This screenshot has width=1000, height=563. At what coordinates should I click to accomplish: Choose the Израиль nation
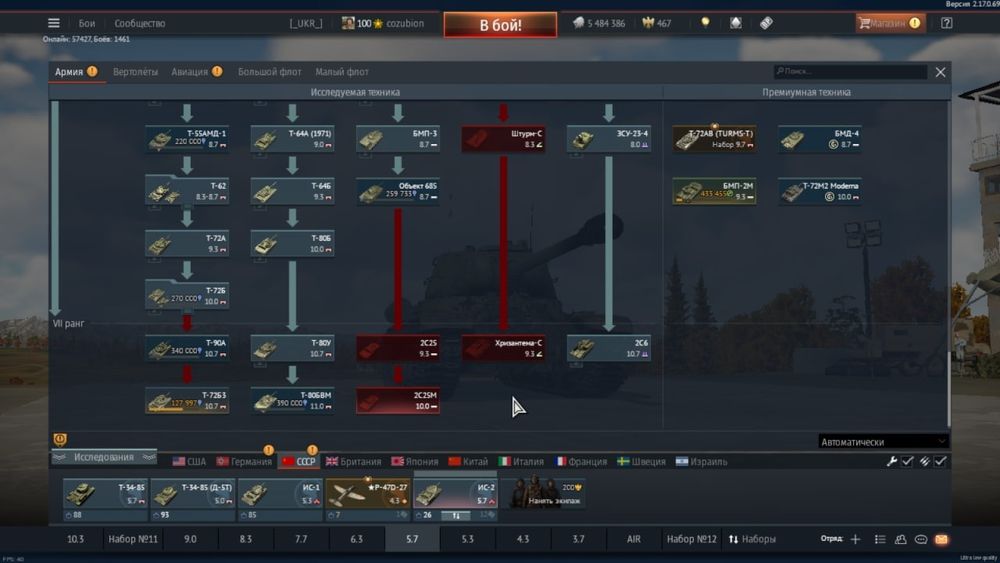click(702, 461)
